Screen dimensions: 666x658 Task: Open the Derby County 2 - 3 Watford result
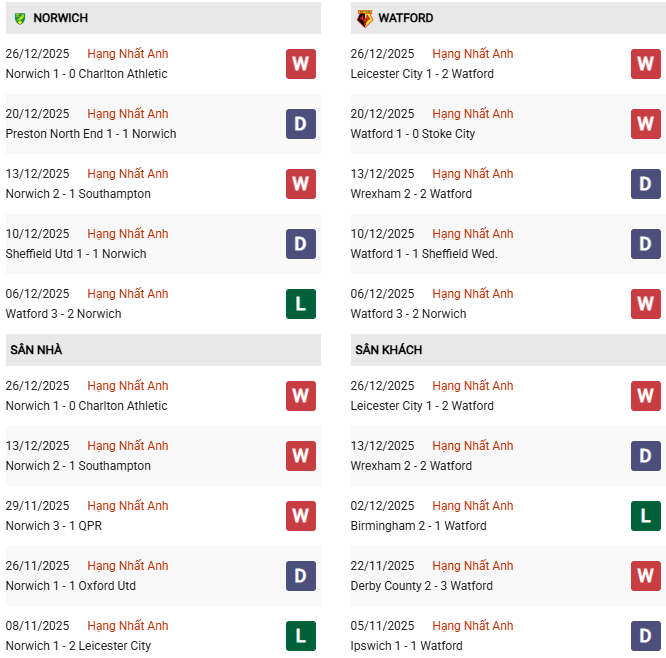[x=421, y=586]
